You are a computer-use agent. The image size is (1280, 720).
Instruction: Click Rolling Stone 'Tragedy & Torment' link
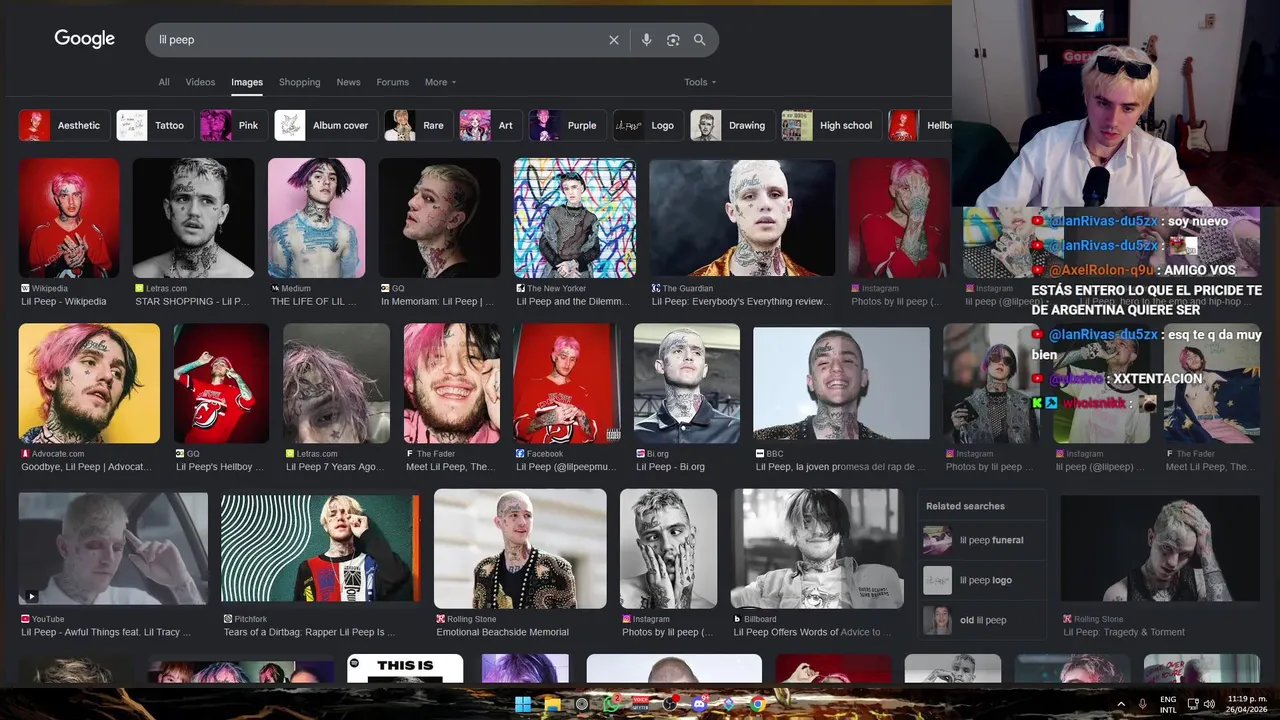pyautogui.click(x=1124, y=632)
